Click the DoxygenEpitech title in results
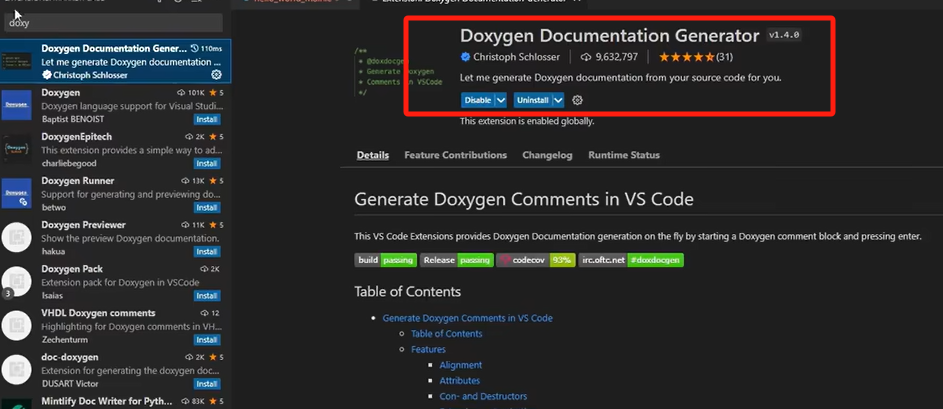Image resolution: width=943 pixels, height=409 pixels. 76,137
